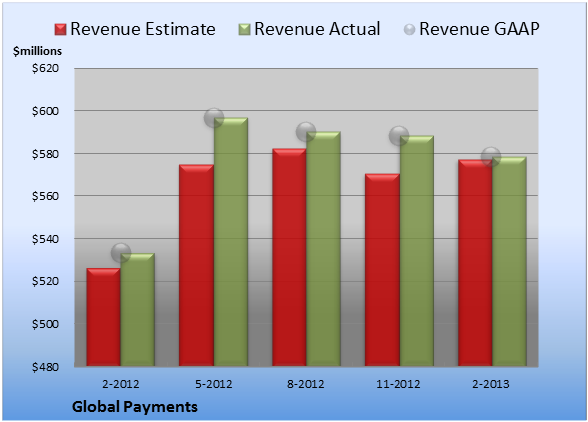Click the '2-2013' x-axis label
This screenshot has height=422, width=588.
click(x=491, y=384)
